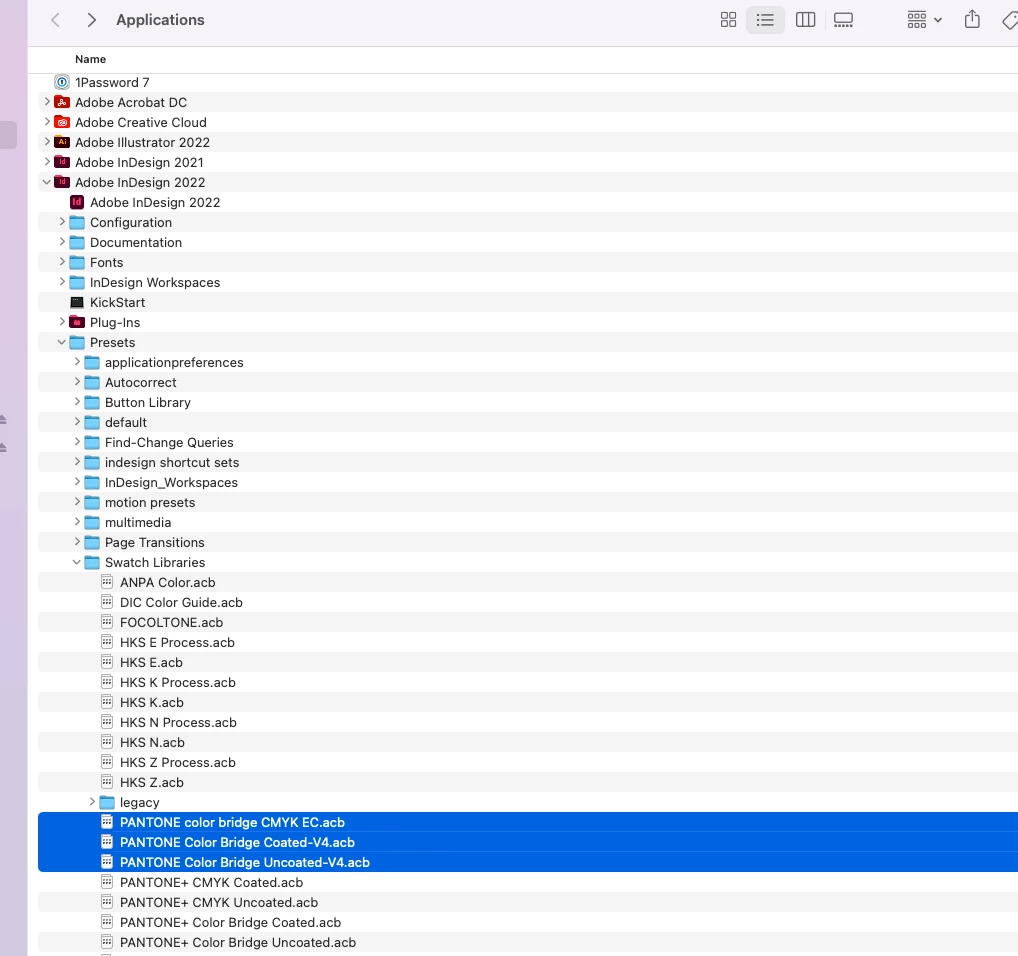1018x956 pixels.
Task: Click the FOCOLTONE.acb file icon
Action: pos(107,622)
